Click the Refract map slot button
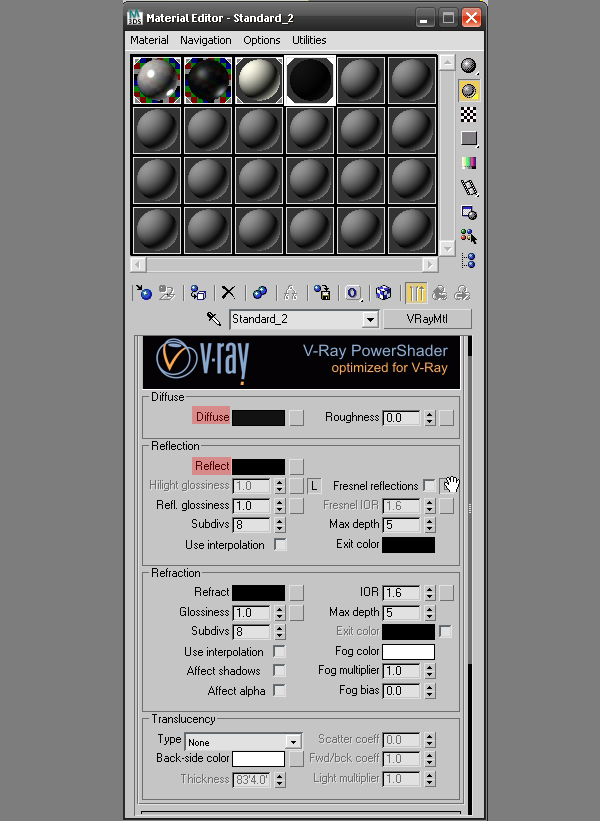Image resolution: width=600 pixels, height=821 pixels. 296,593
